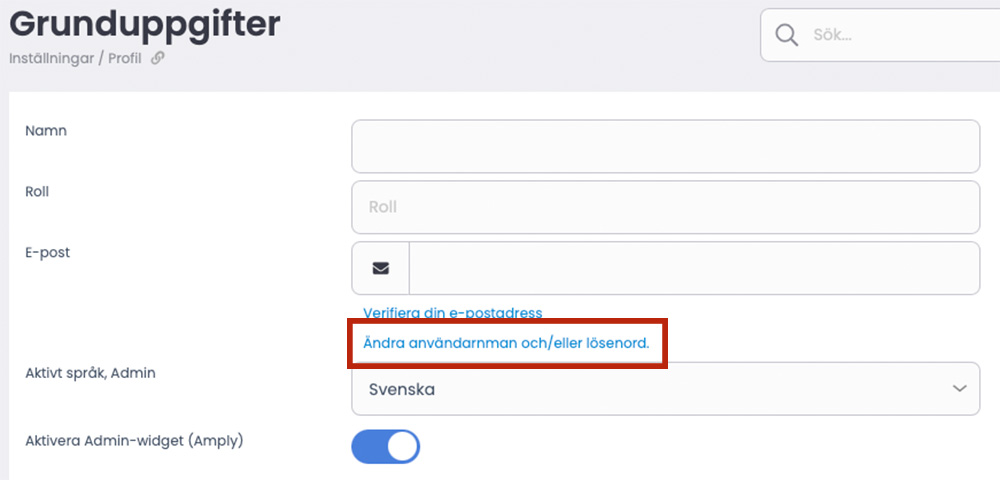Click the magnifying glass search icon
Image resolution: width=1000 pixels, height=480 pixels.
tap(787, 35)
